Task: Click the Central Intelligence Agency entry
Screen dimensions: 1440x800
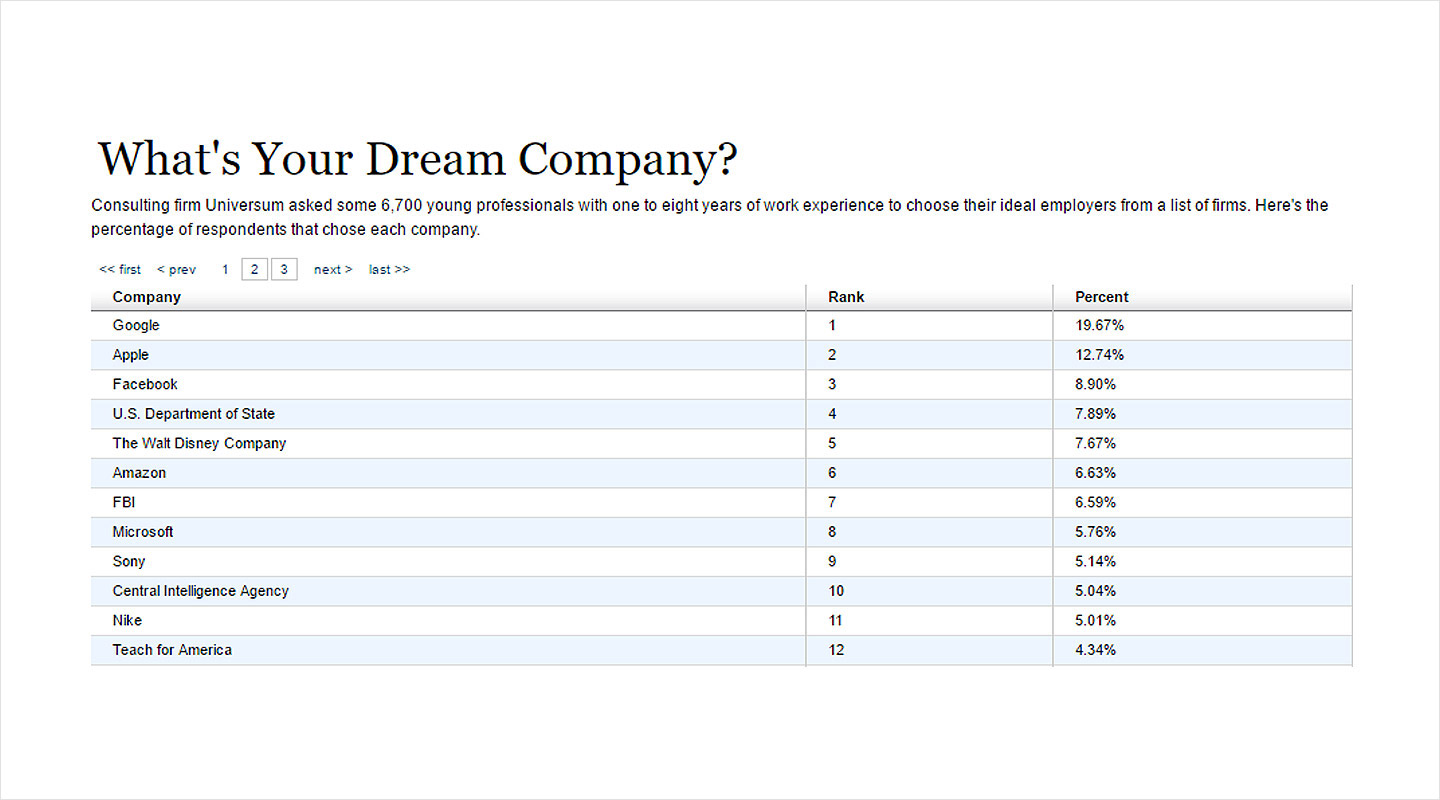Action: pos(200,591)
